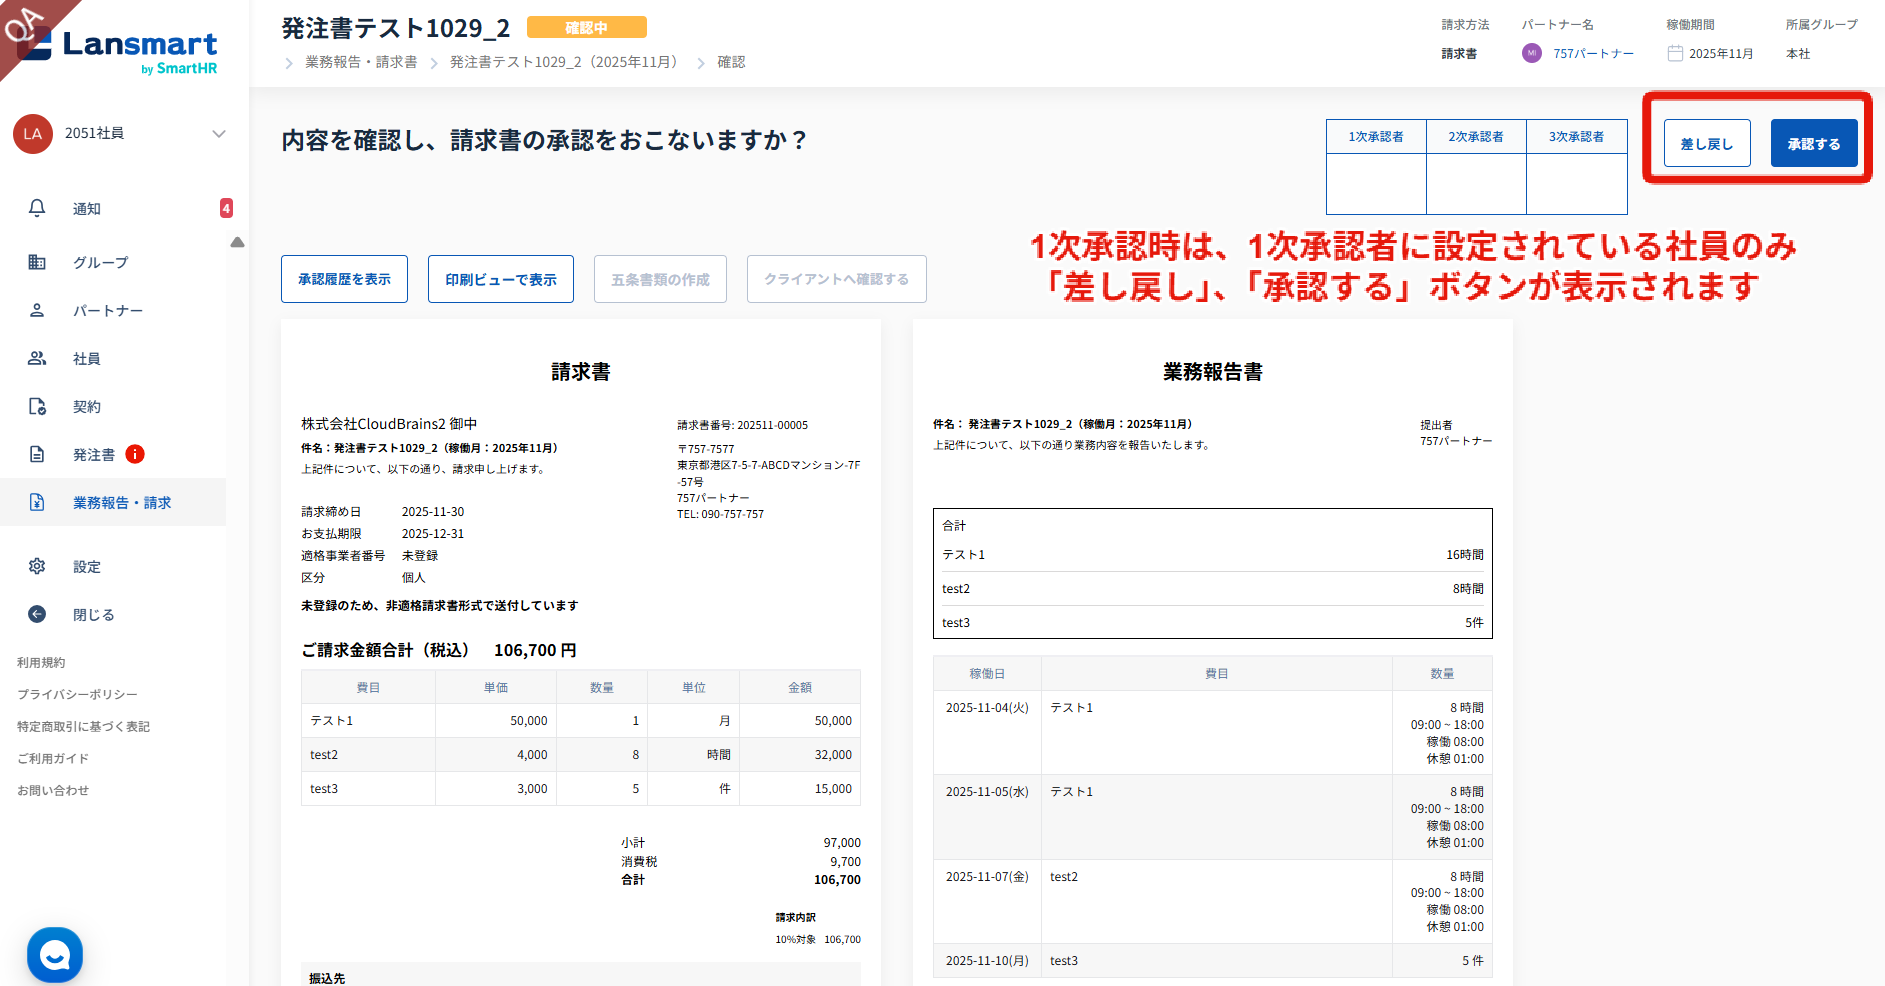
Task: Expand the 2051社員 account dropdown
Action: (x=219, y=134)
